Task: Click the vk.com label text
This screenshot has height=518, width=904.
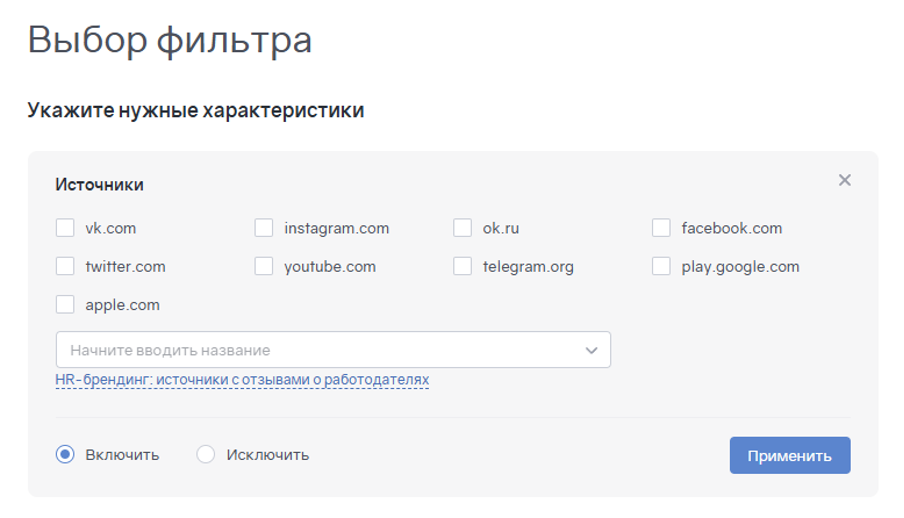Action: pyautogui.click(x=110, y=228)
